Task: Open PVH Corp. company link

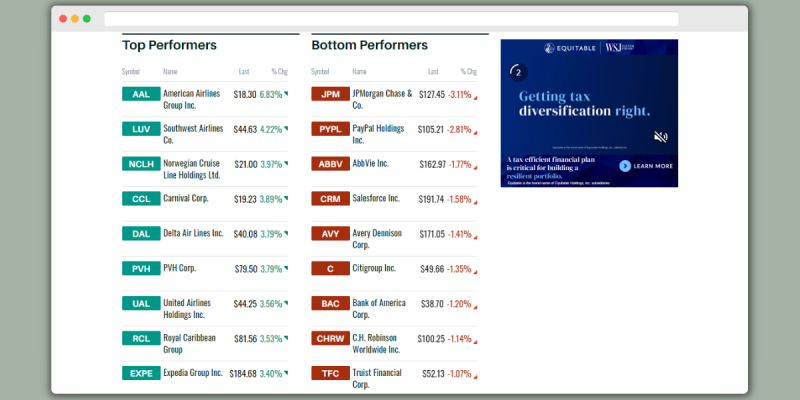Action: coord(180,268)
